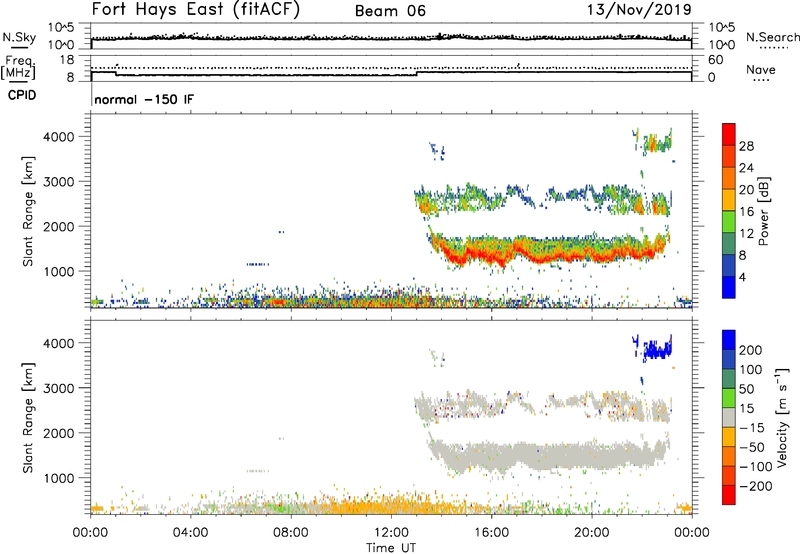Click the "04:00" time tick label
Image resolution: width=800 pixels, height=554 pixels.
(190, 533)
